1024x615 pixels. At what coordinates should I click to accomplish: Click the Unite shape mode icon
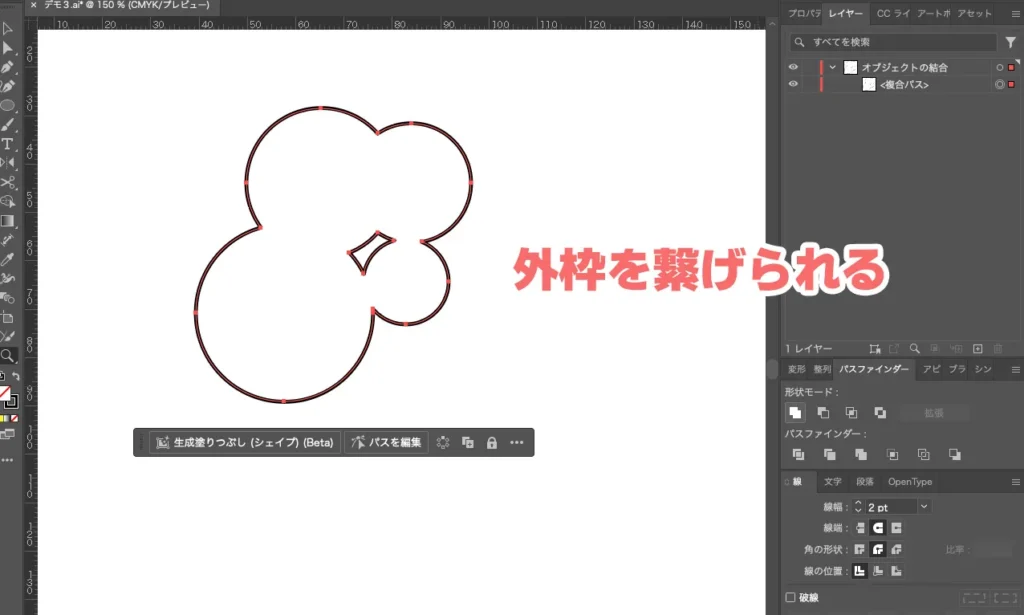pos(795,412)
